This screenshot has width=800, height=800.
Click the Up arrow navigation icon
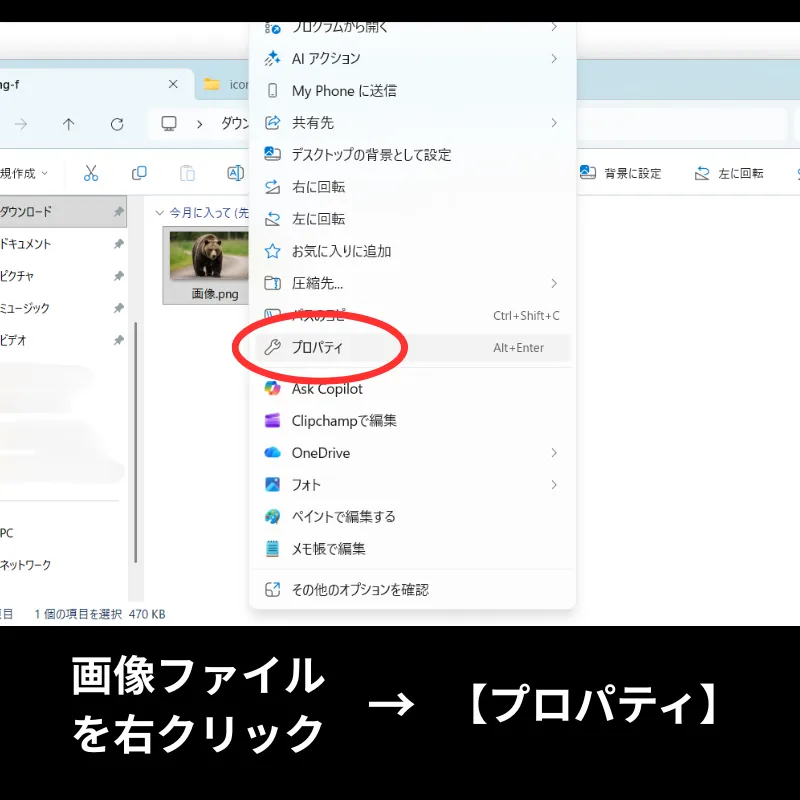click(68, 124)
